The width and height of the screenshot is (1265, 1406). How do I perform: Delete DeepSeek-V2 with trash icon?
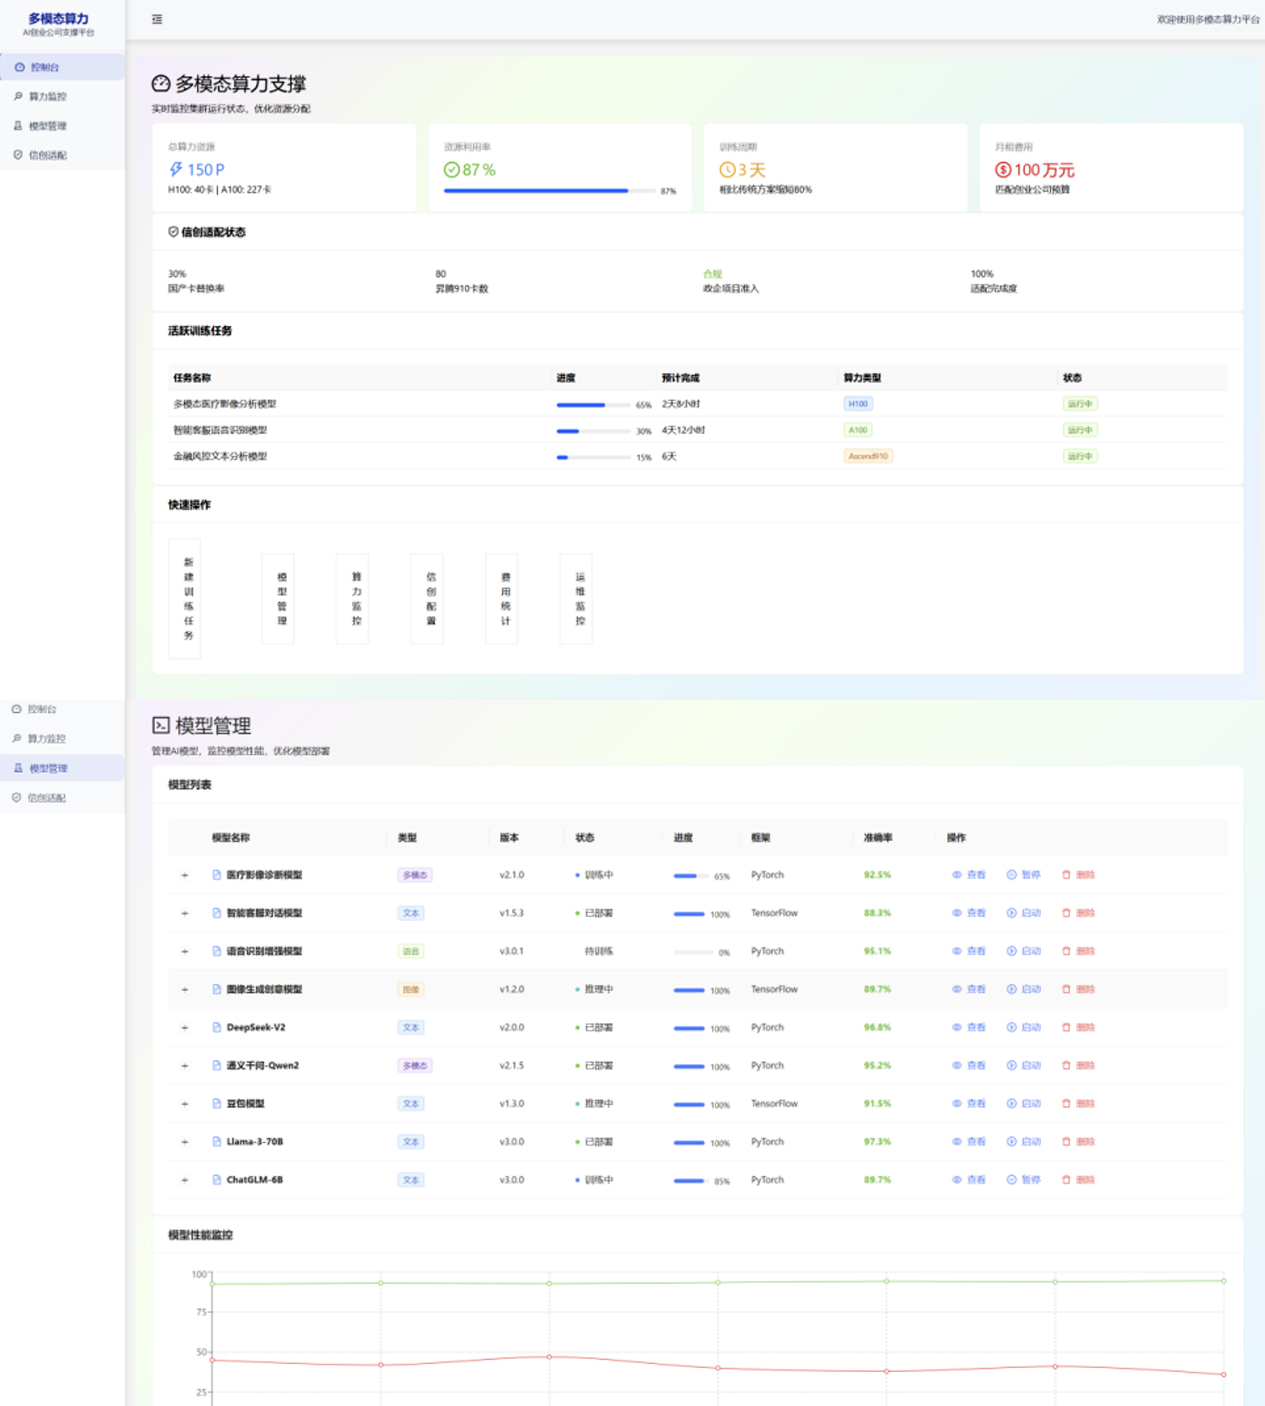[1079, 1027]
